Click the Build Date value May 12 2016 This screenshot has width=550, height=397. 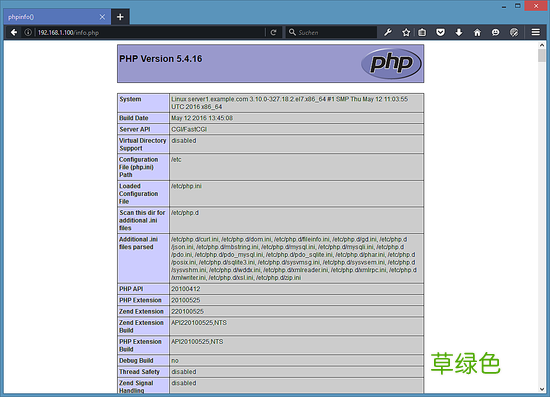pyautogui.click(x=202, y=118)
